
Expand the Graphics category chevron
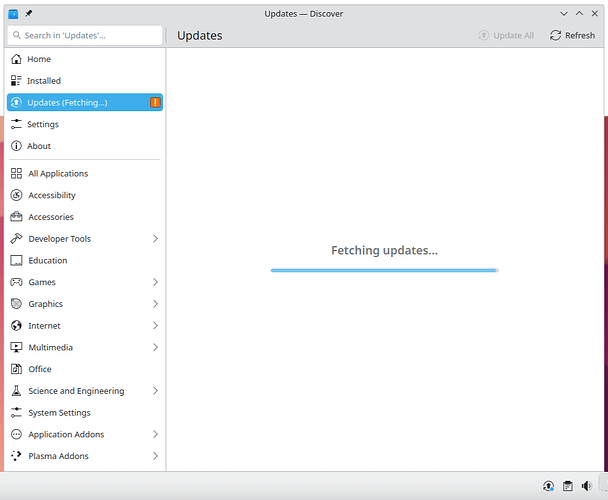pos(155,304)
